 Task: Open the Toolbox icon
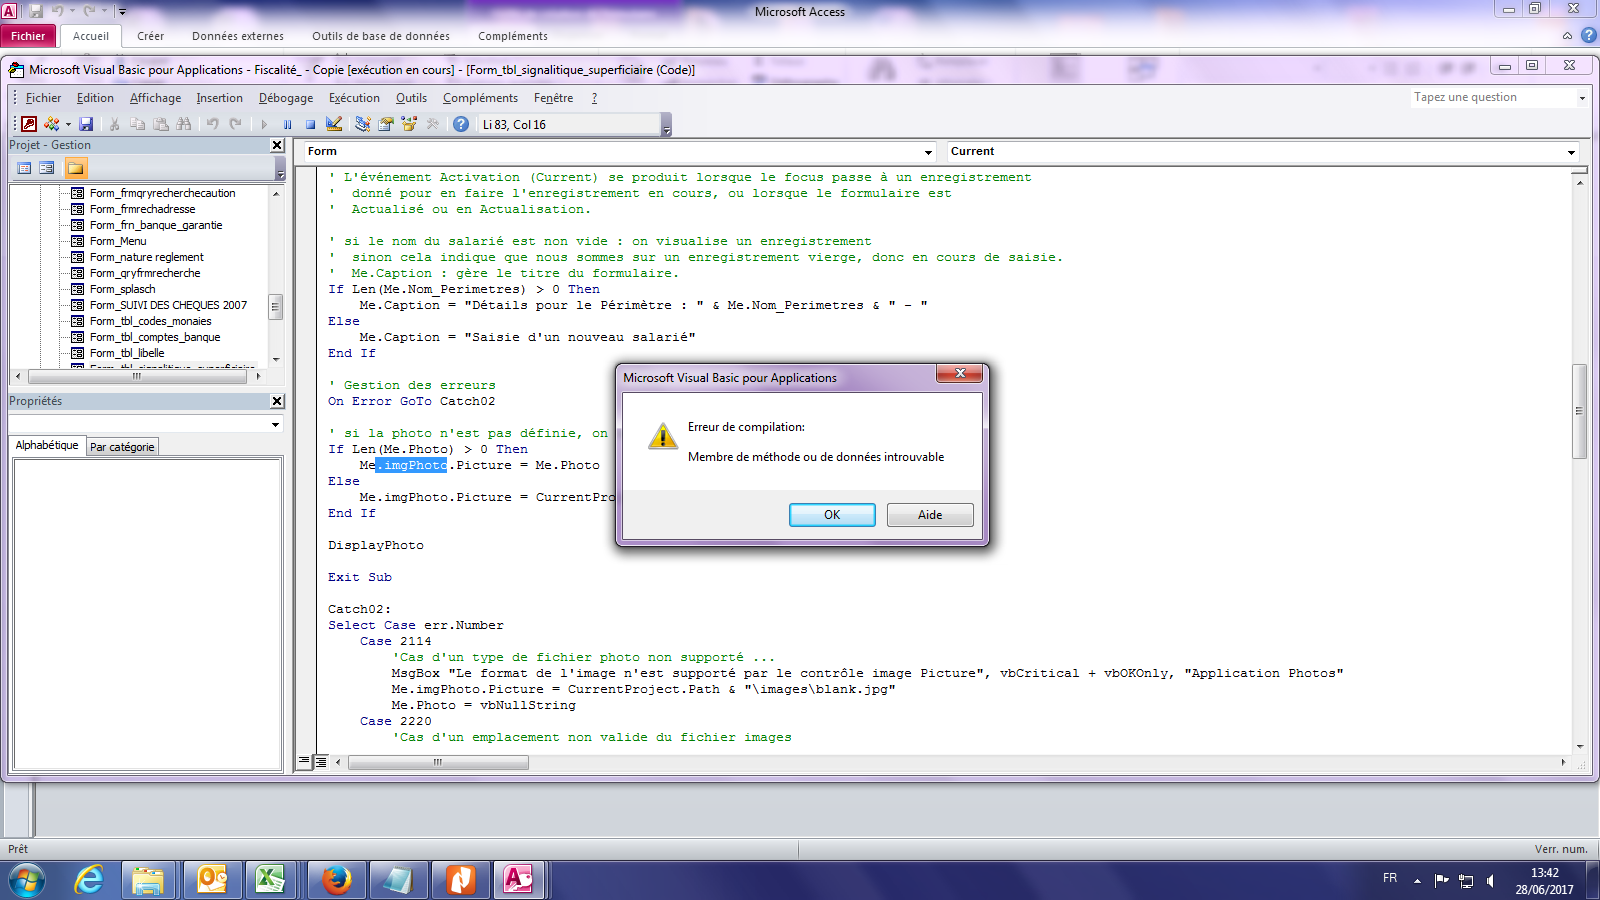pos(432,124)
